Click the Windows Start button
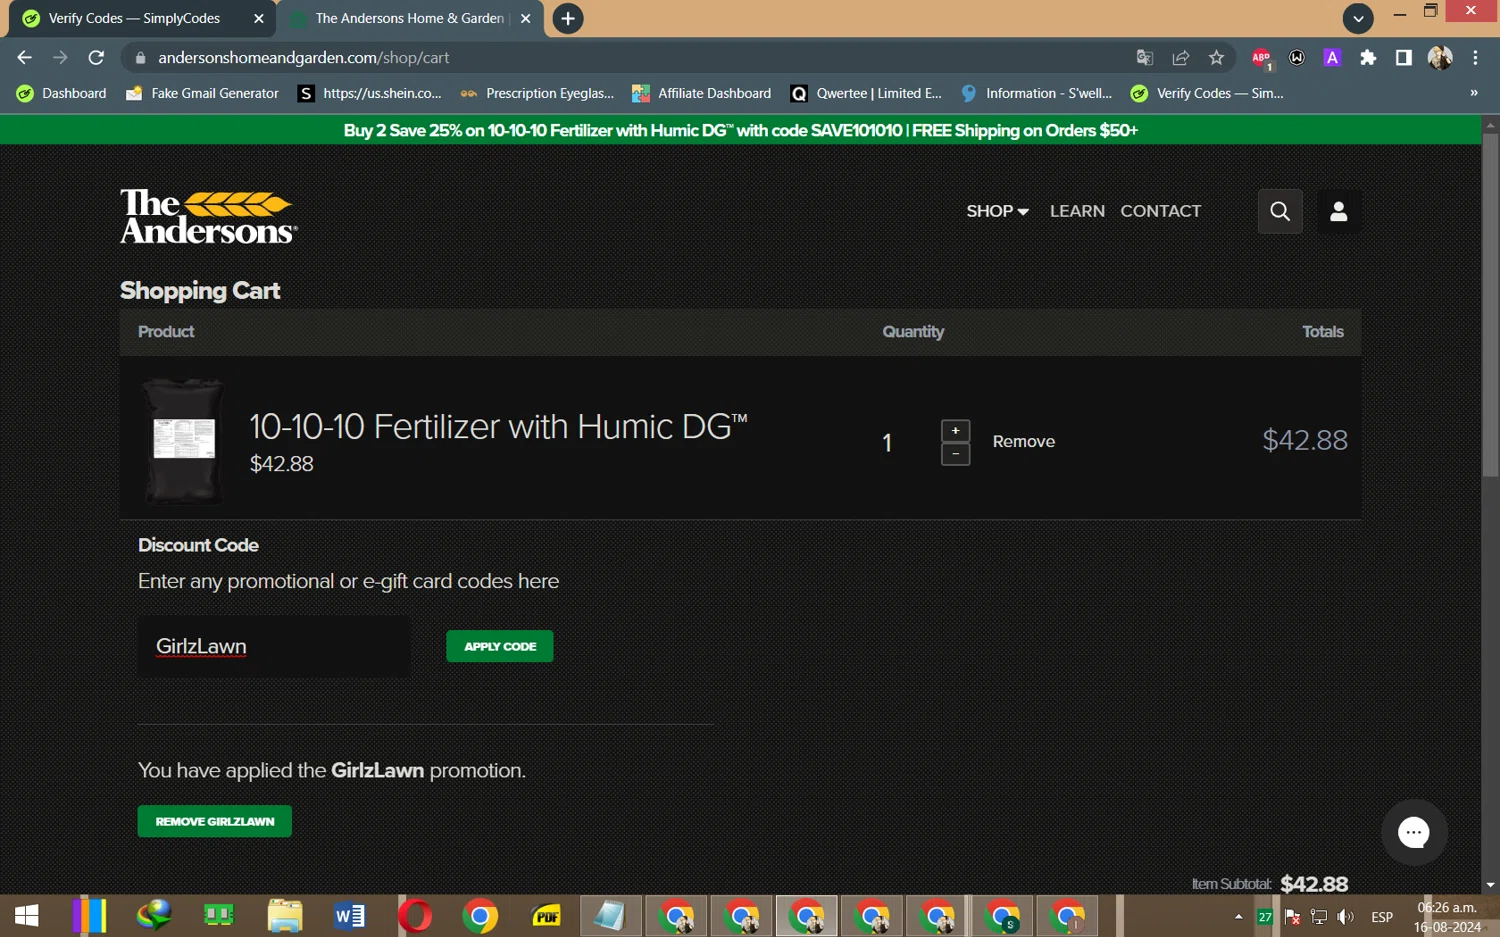The width and height of the screenshot is (1500, 937). click(x=27, y=915)
